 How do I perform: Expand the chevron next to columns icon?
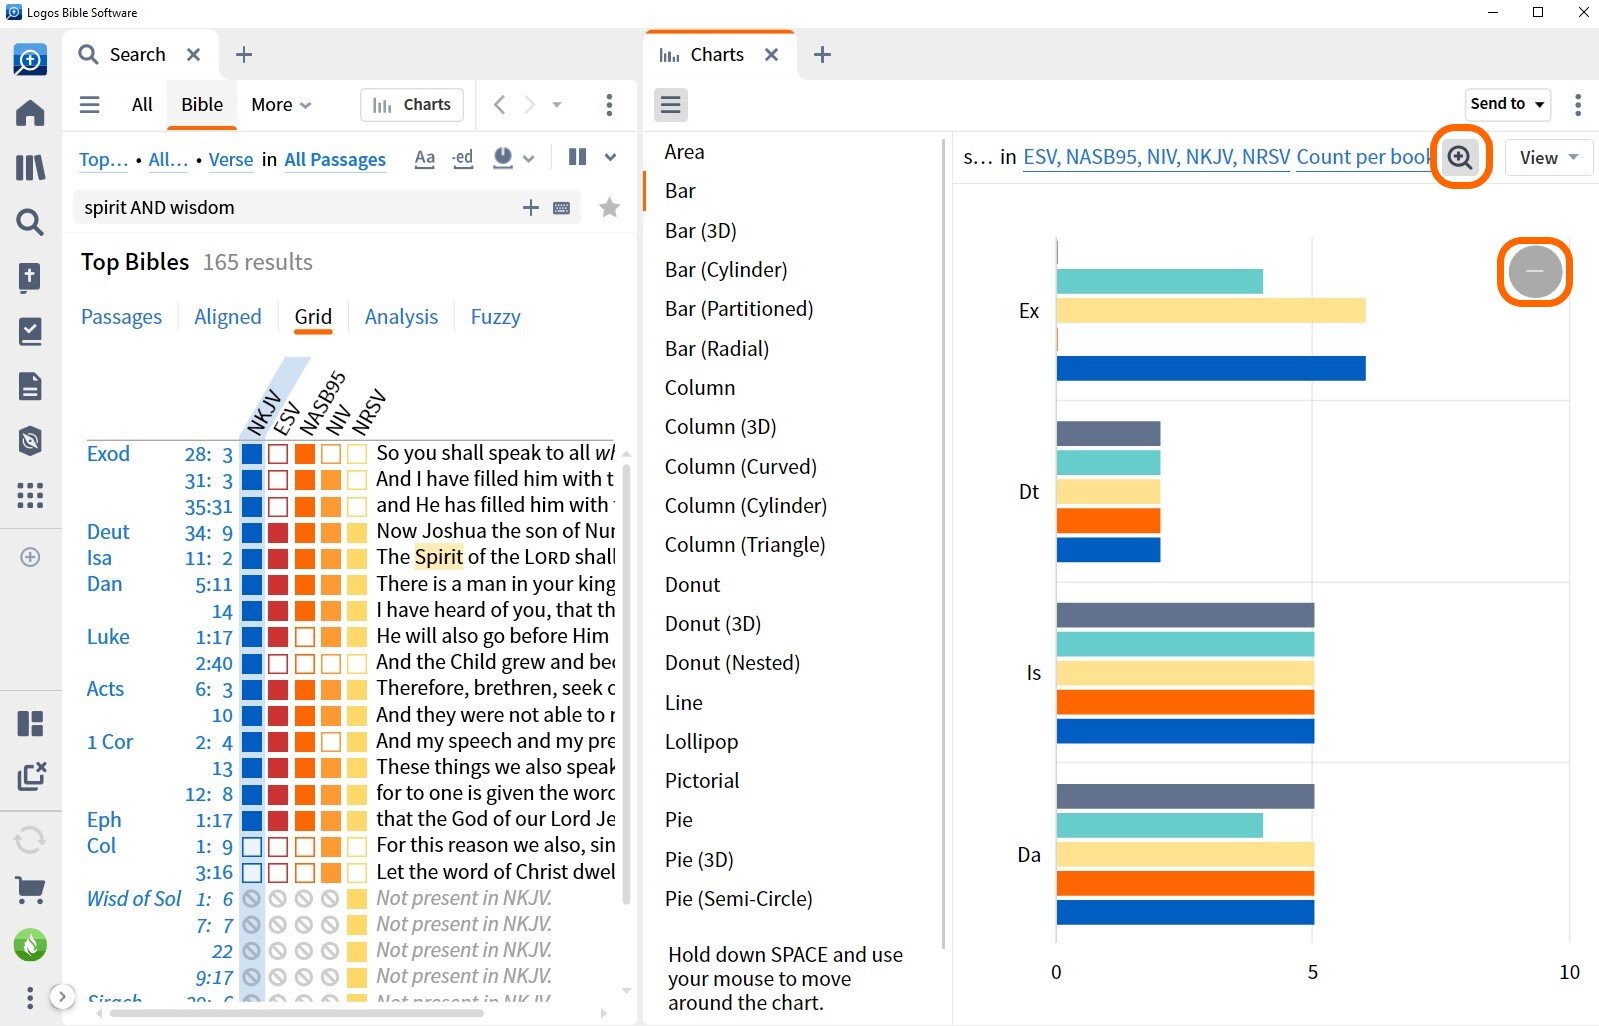[x=610, y=157]
